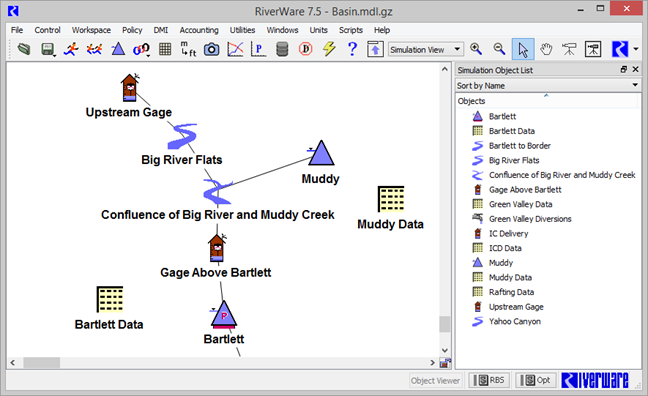Select the arrow pointer tool
Viewport: 648px width, 396px height.
[x=523, y=49]
